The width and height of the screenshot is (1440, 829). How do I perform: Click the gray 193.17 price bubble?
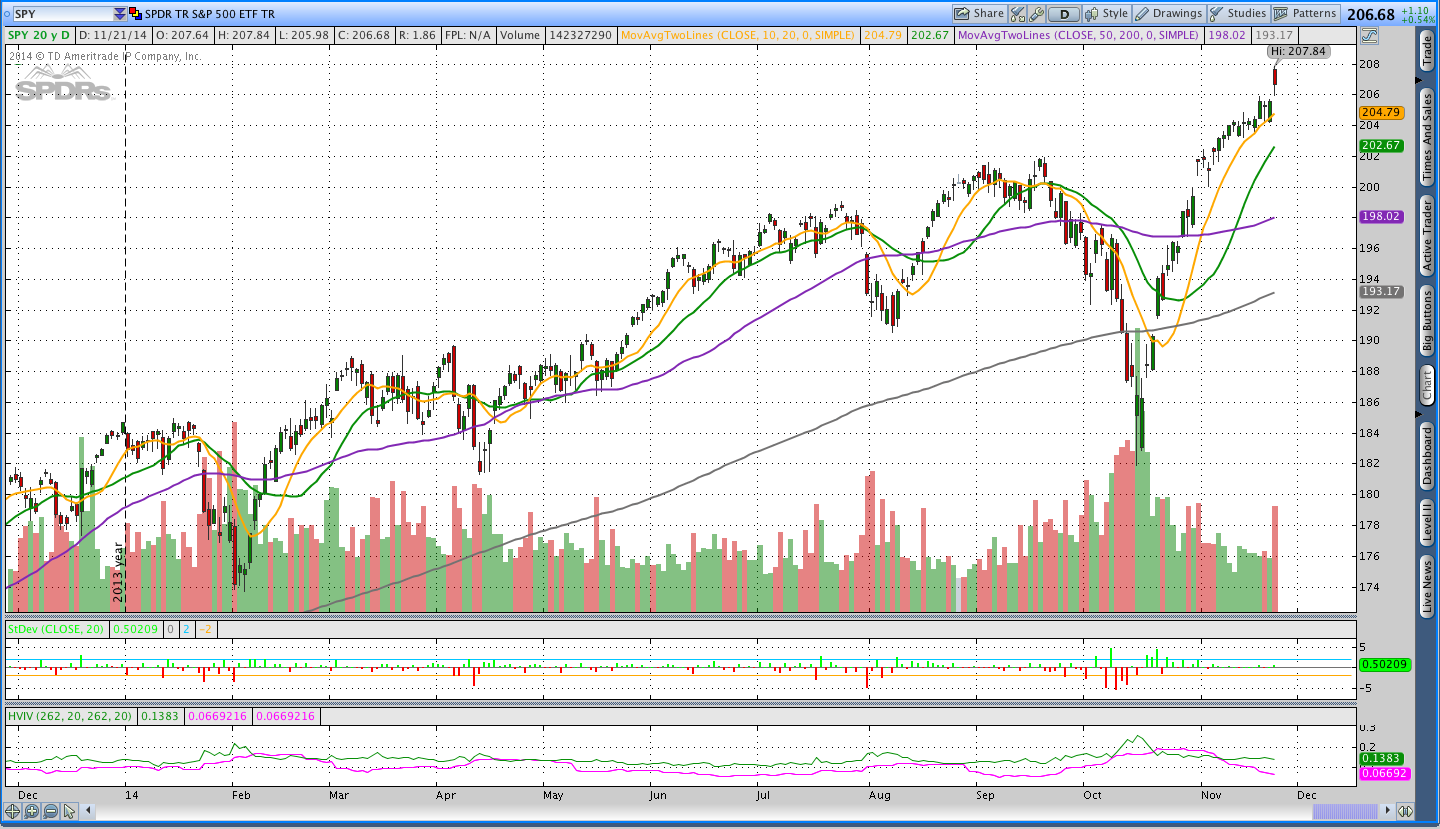pos(1381,292)
